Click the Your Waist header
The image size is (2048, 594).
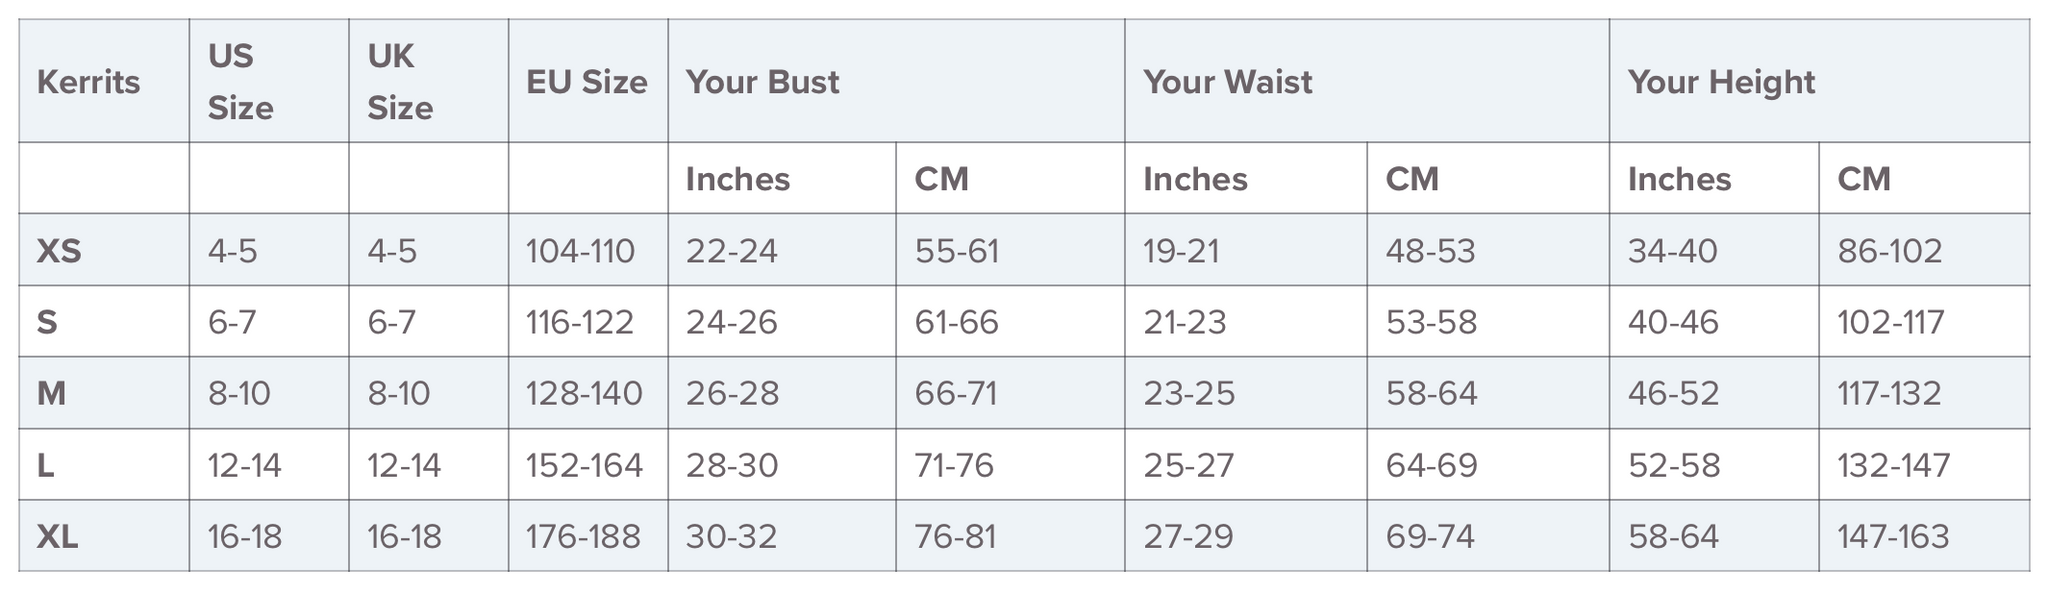click(1227, 82)
